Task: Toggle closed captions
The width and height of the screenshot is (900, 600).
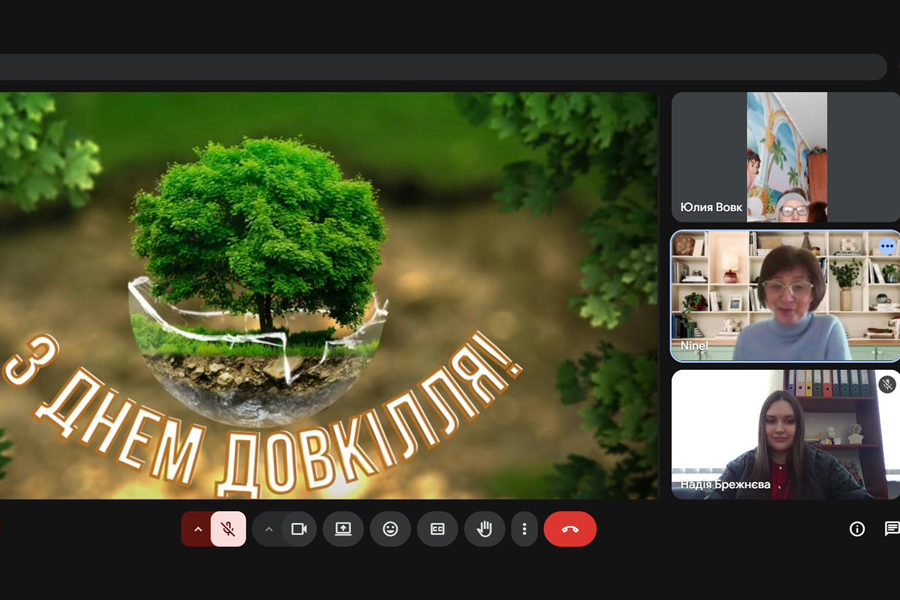Action: pyautogui.click(x=437, y=529)
